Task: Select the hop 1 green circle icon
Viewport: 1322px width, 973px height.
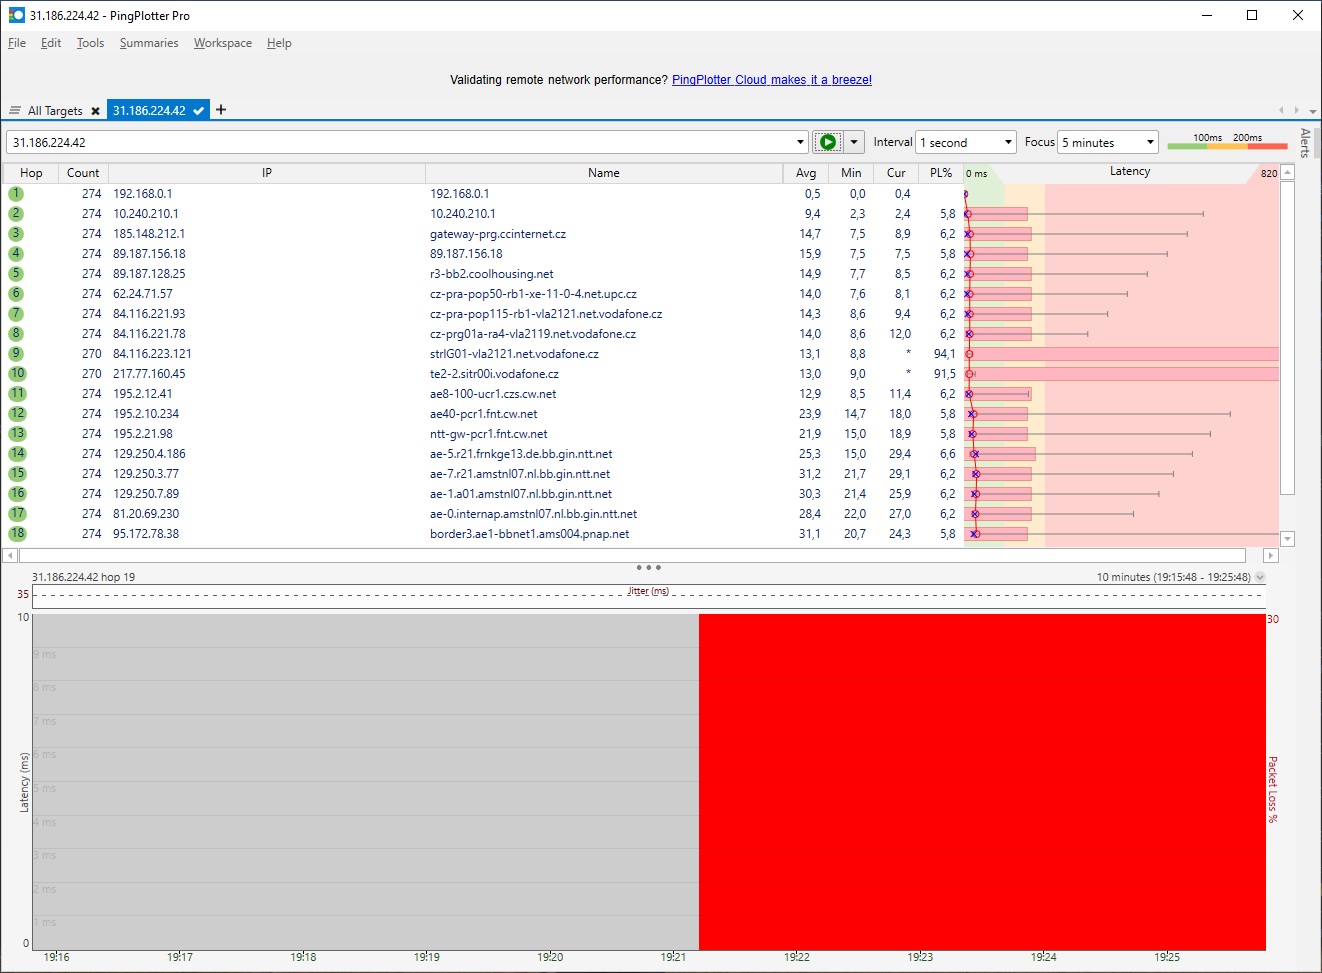Action: (16, 194)
